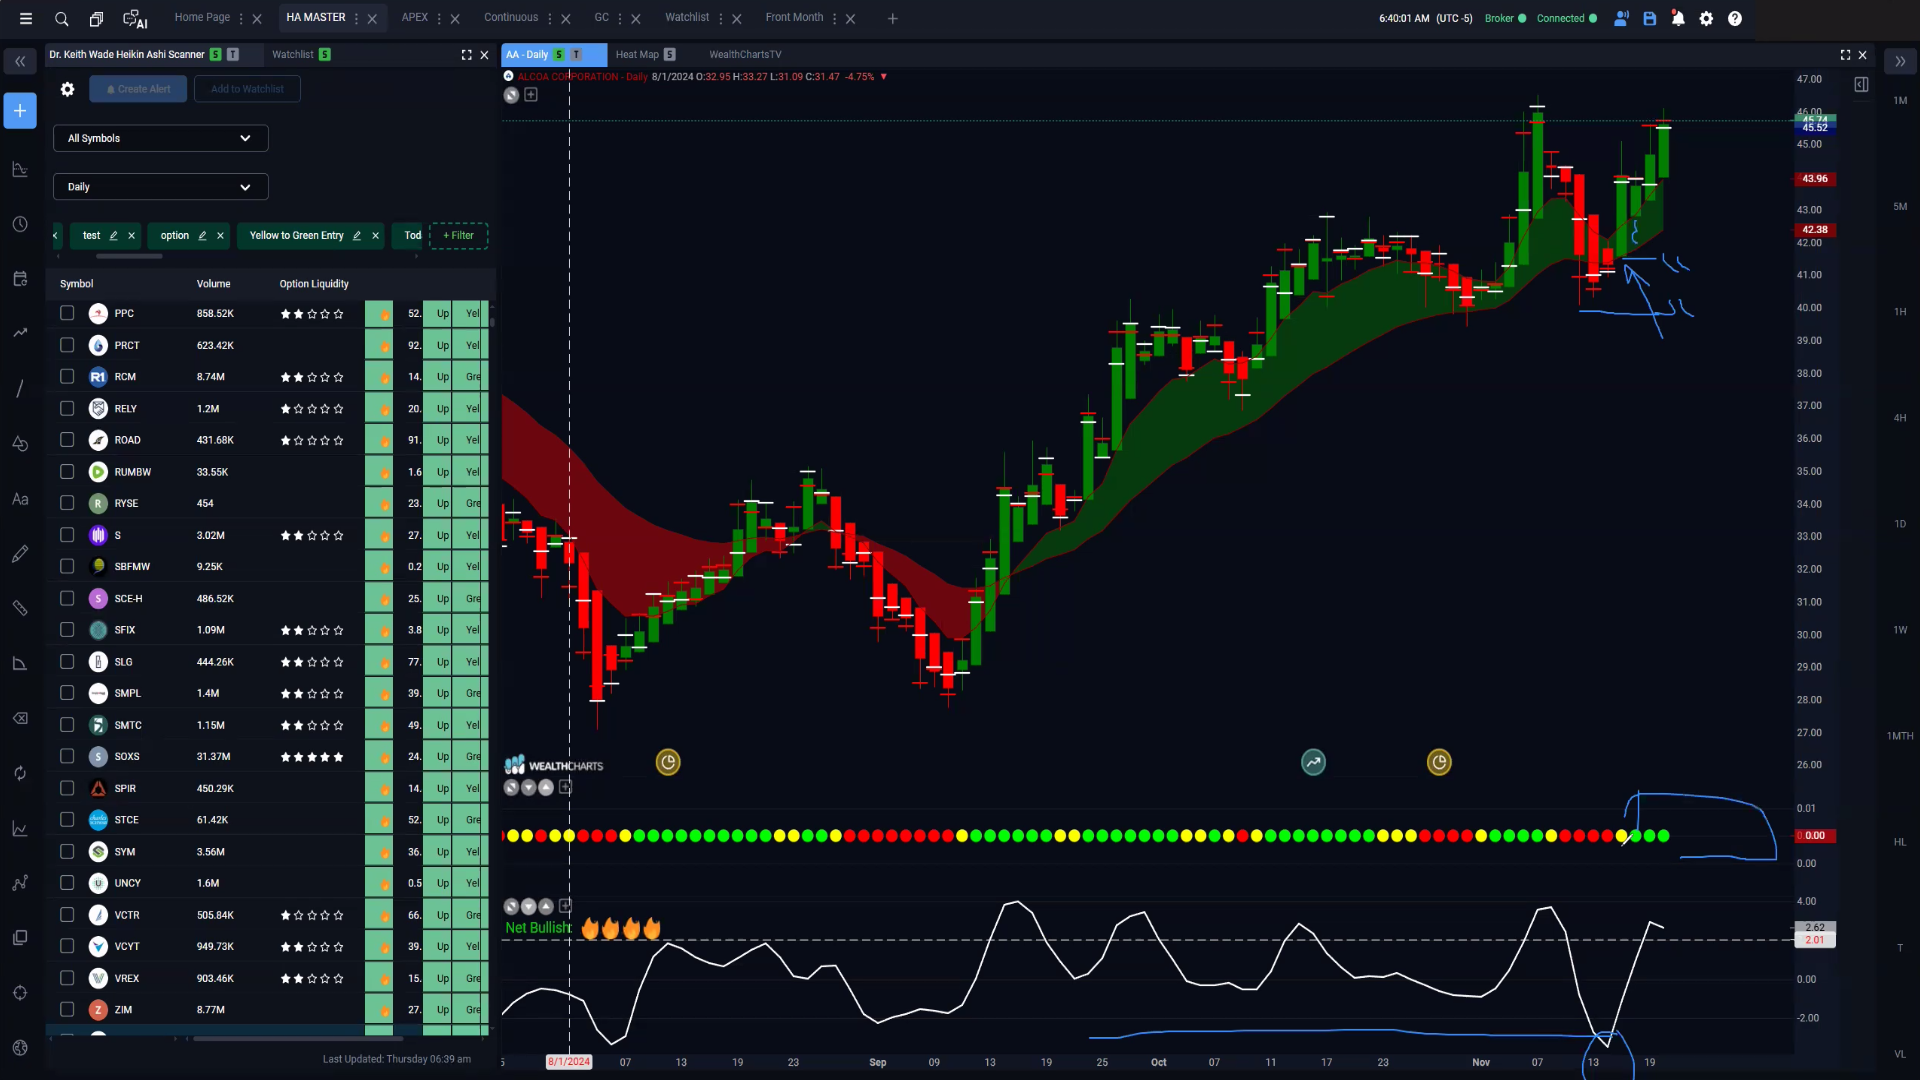
Task: Click the 8/1/2024 date marker on time axis
Action: tap(569, 1062)
